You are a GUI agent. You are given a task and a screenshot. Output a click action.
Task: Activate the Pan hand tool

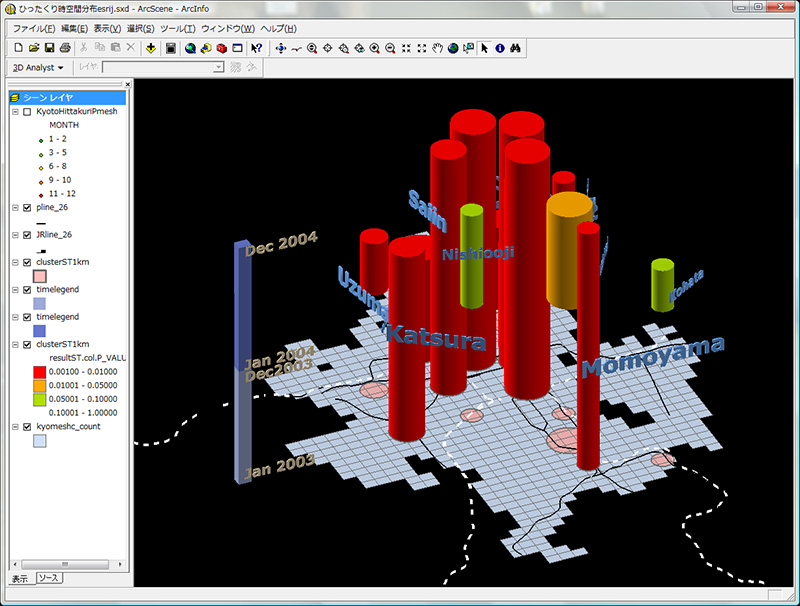click(x=437, y=47)
